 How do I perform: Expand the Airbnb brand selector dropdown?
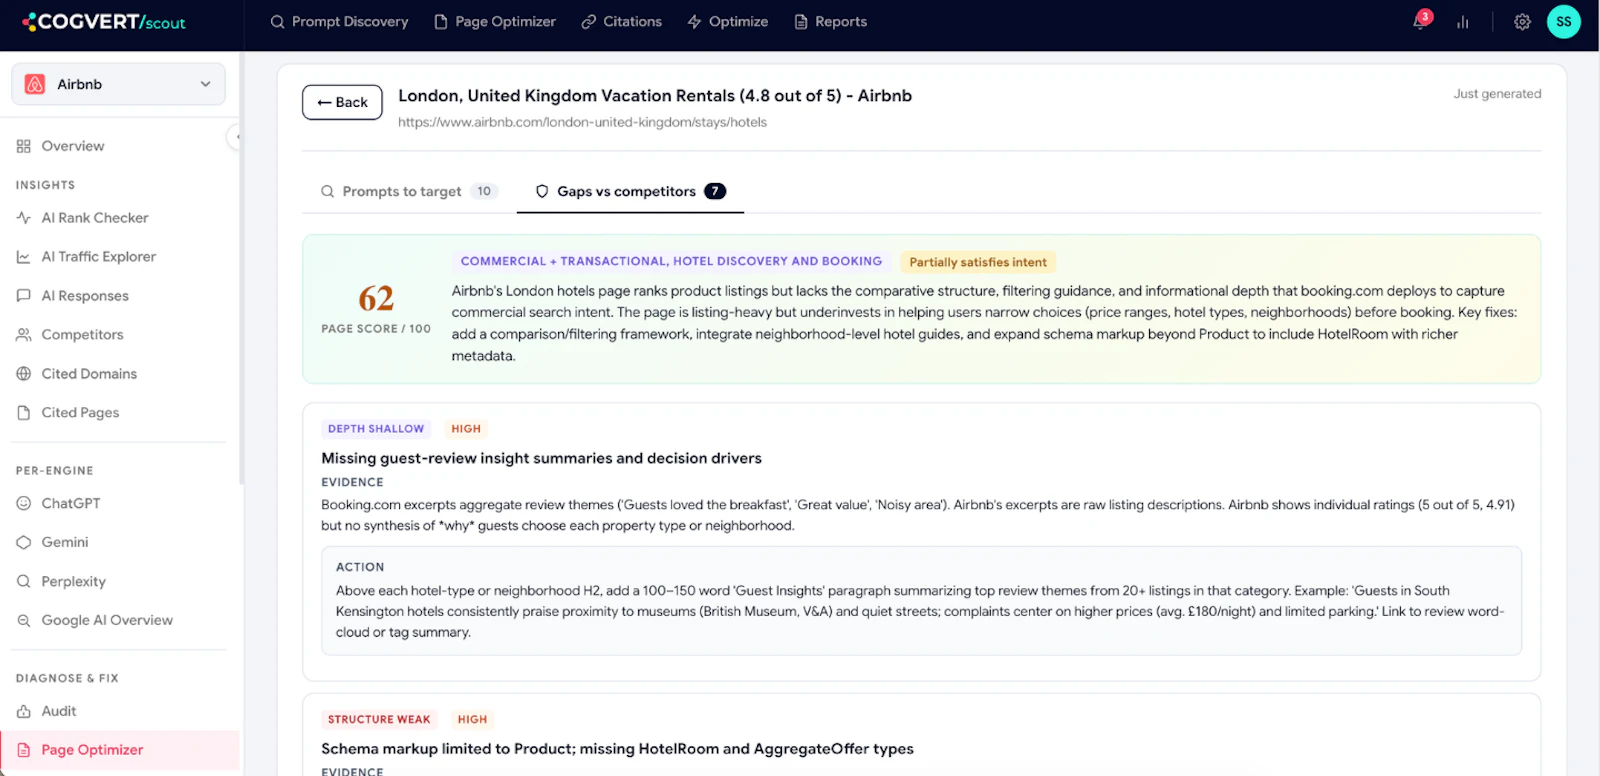point(118,84)
